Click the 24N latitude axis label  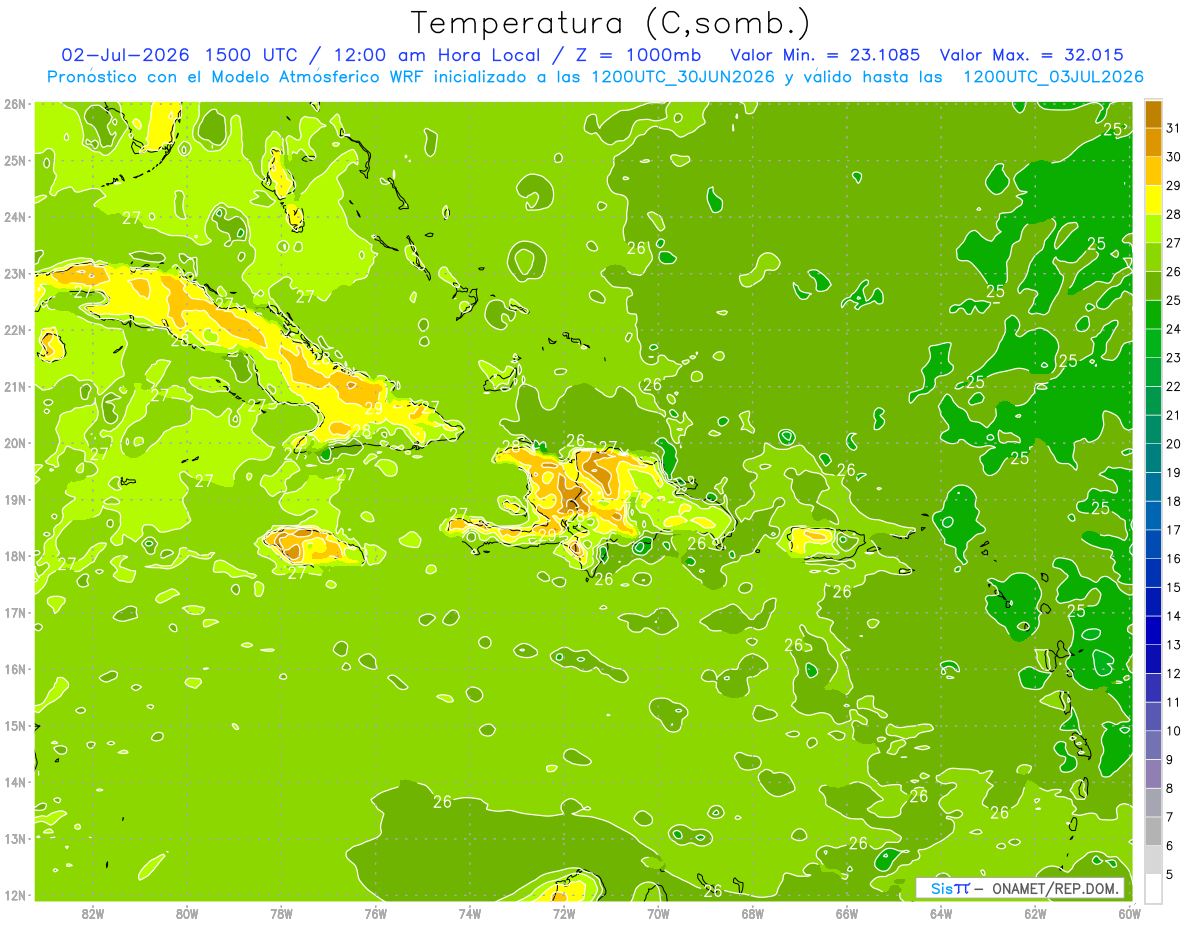[x=15, y=216]
